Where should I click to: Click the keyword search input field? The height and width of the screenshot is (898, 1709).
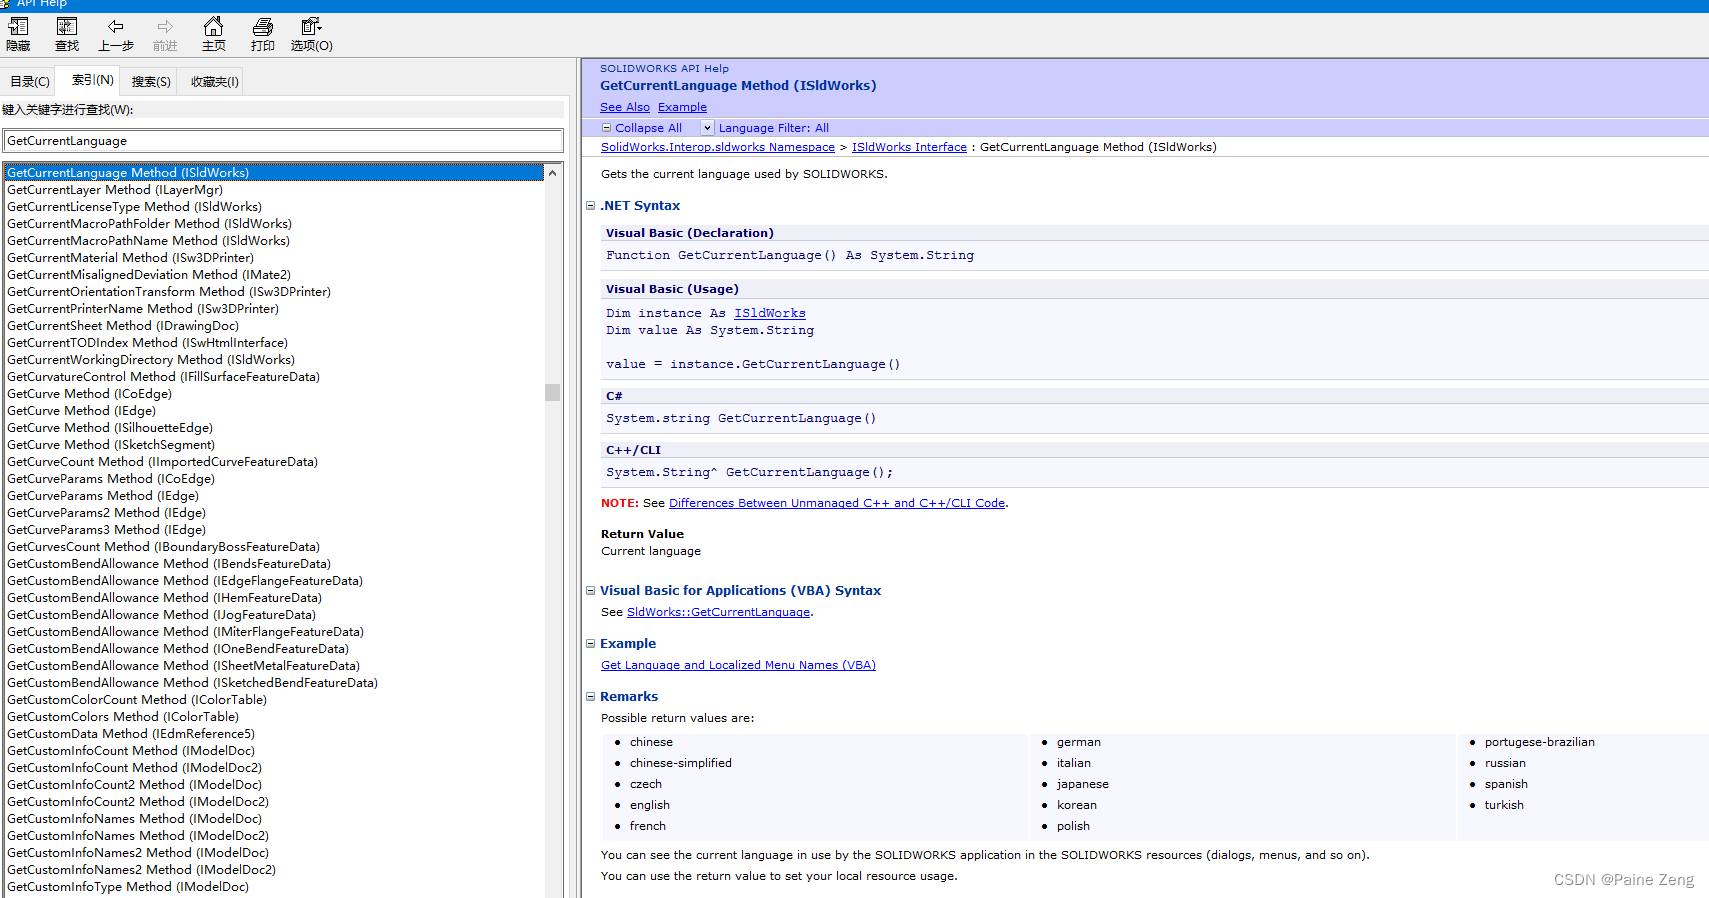tap(283, 141)
